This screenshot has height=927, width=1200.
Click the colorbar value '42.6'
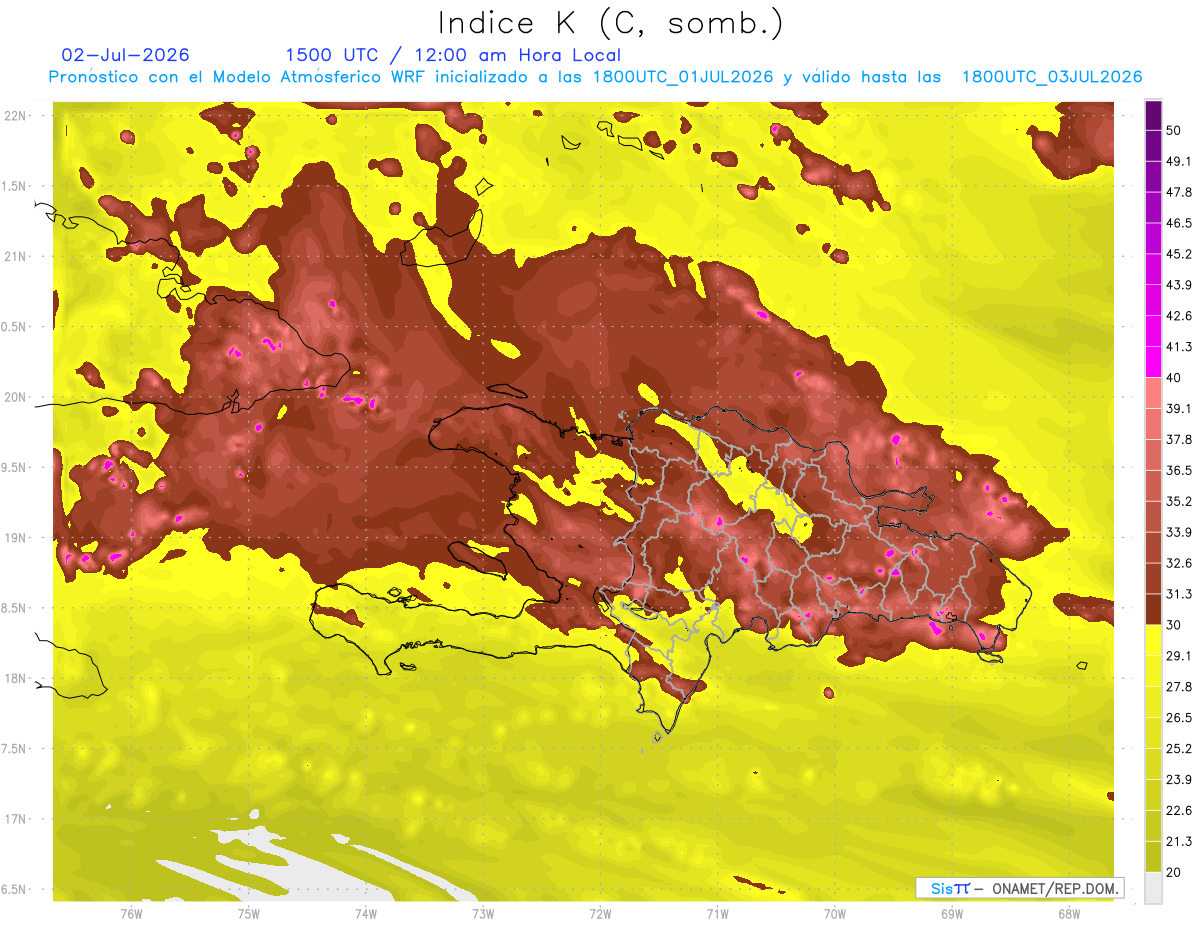pyautogui.click(x=1178, y=316)
